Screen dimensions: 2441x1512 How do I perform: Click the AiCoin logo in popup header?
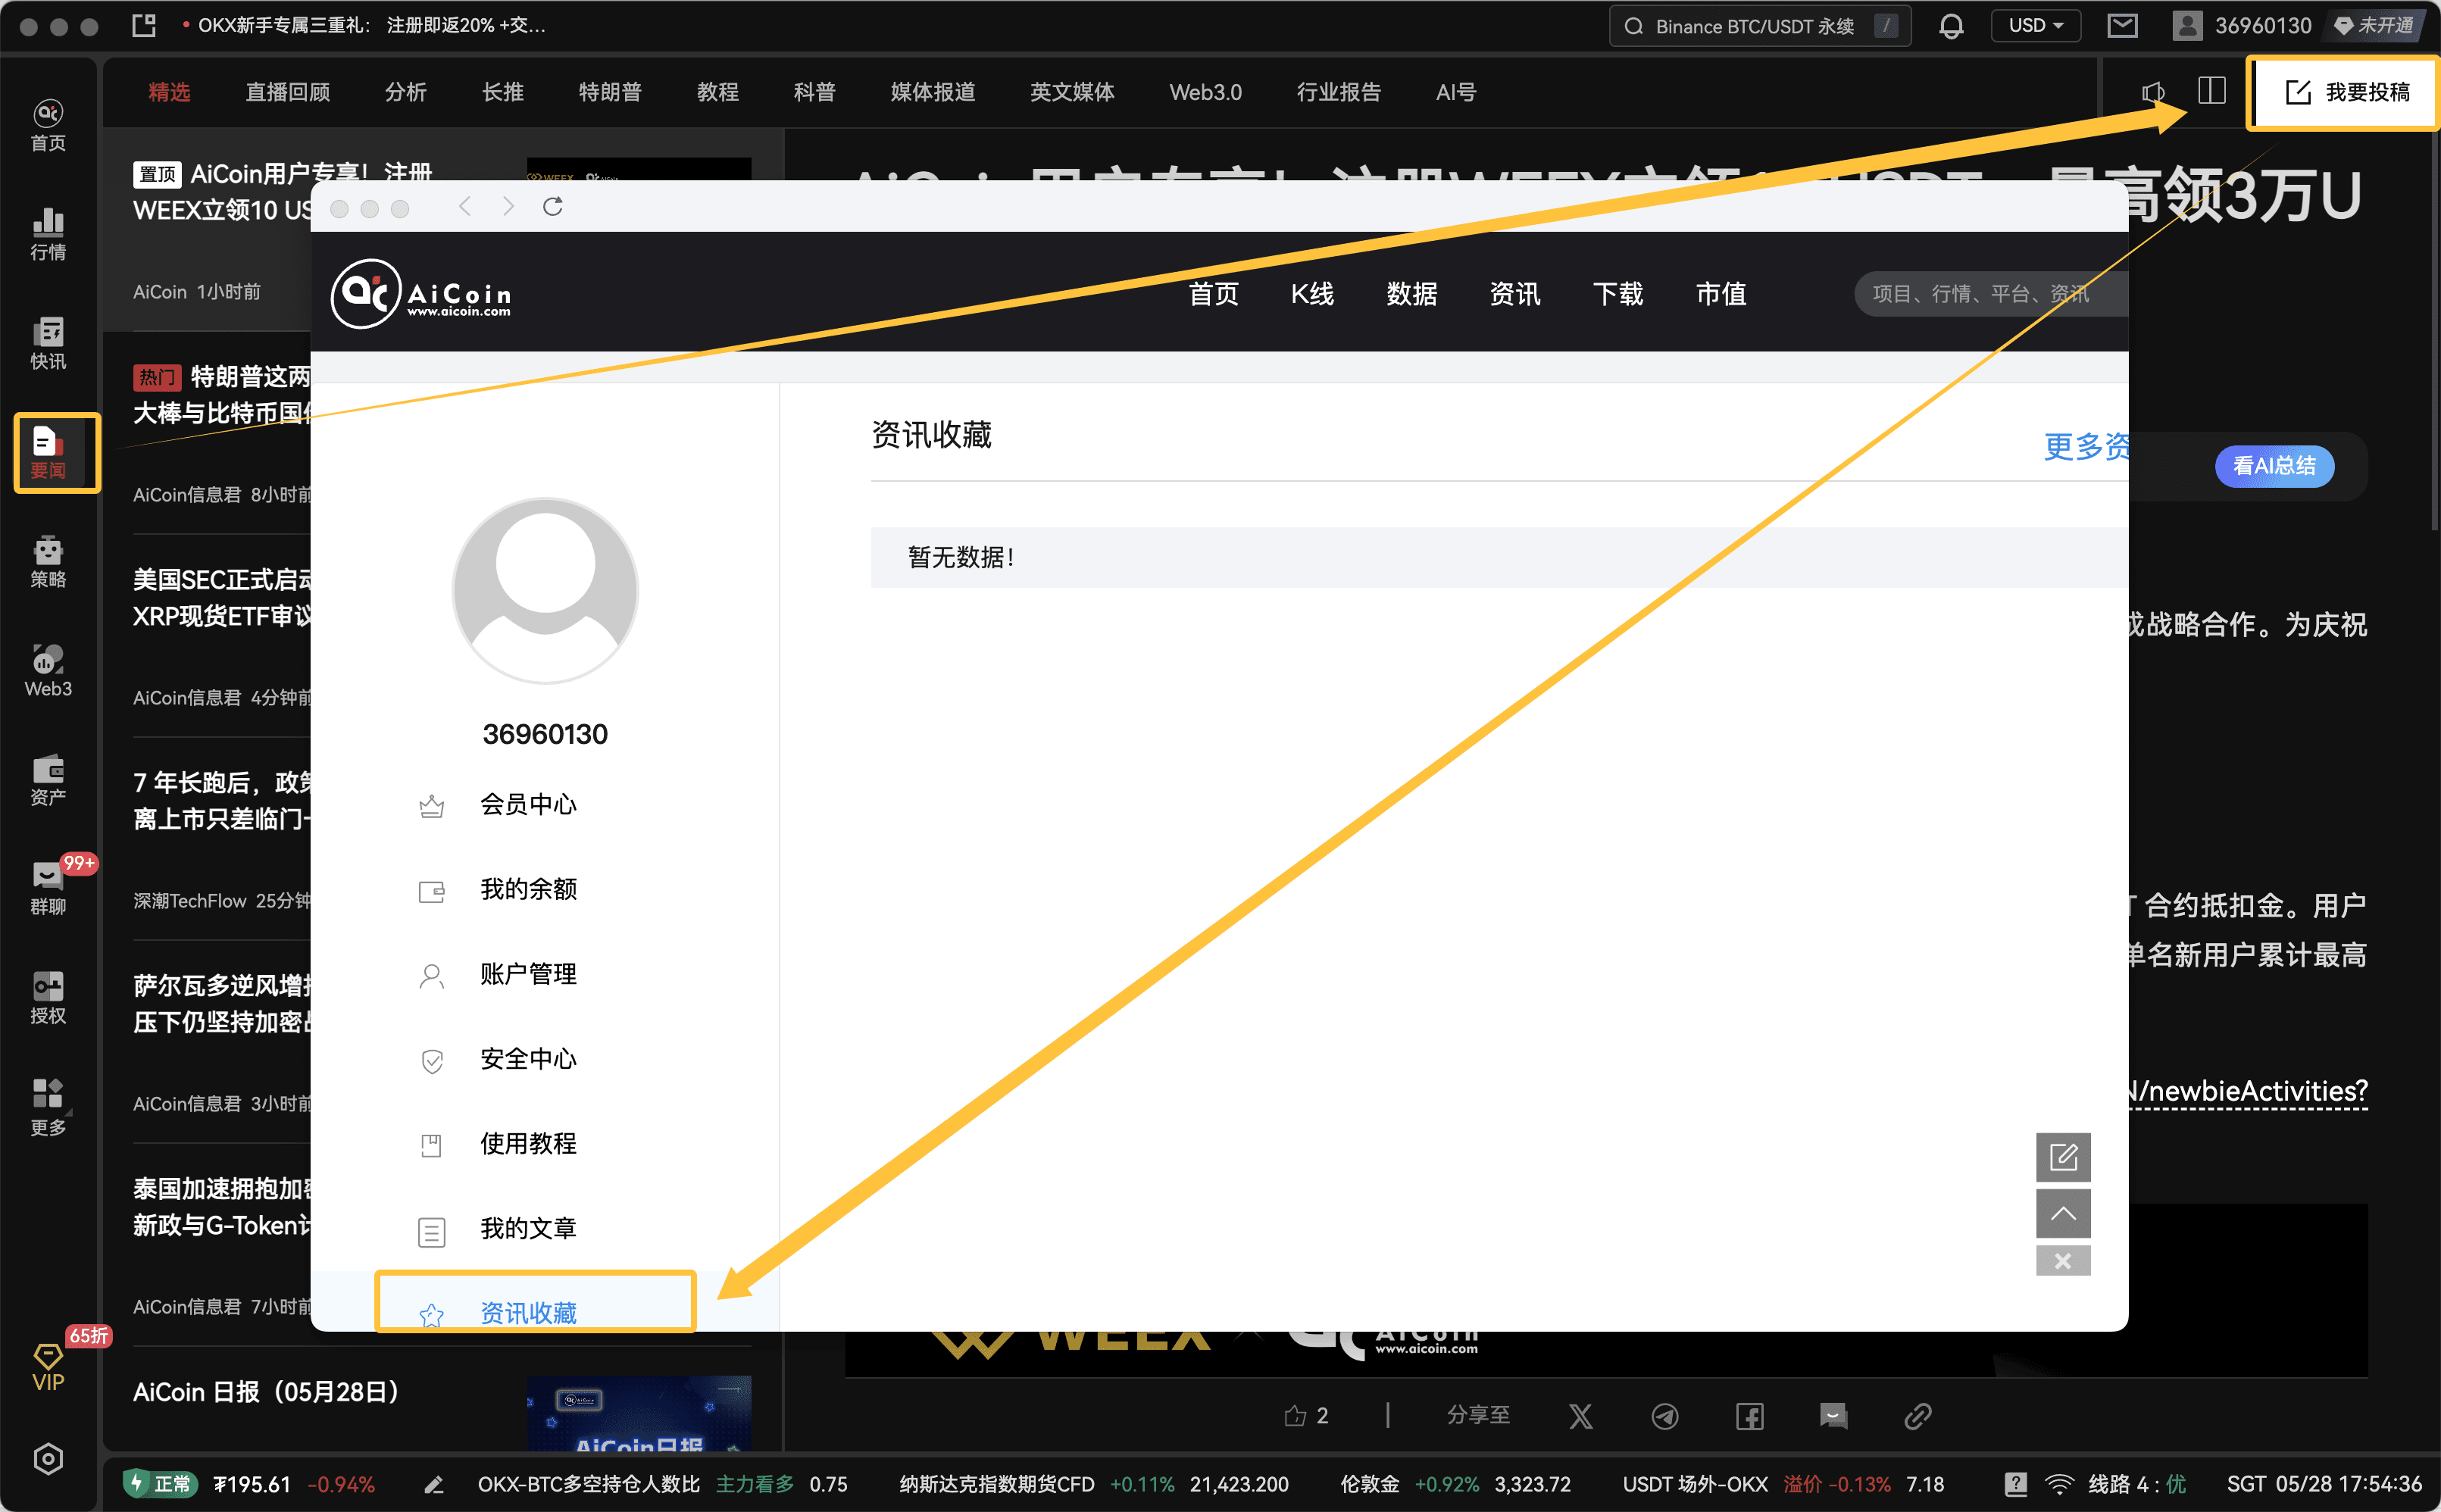[x=421, y=293]
